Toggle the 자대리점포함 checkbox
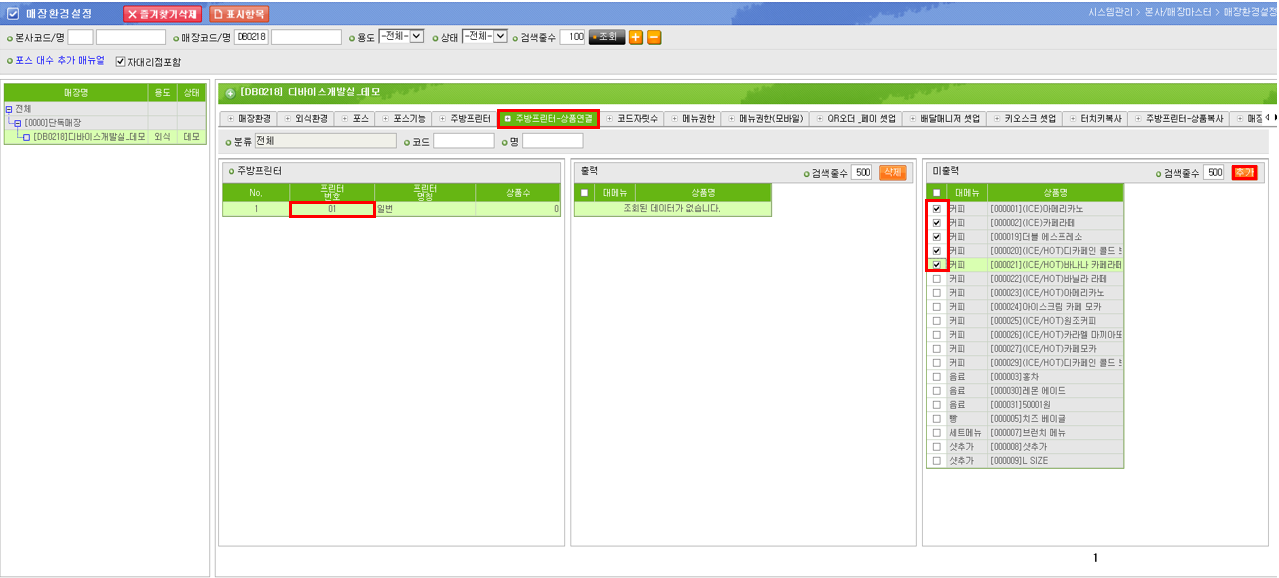The width and height of the screenshot is (1279, 578). pos(121,62)
